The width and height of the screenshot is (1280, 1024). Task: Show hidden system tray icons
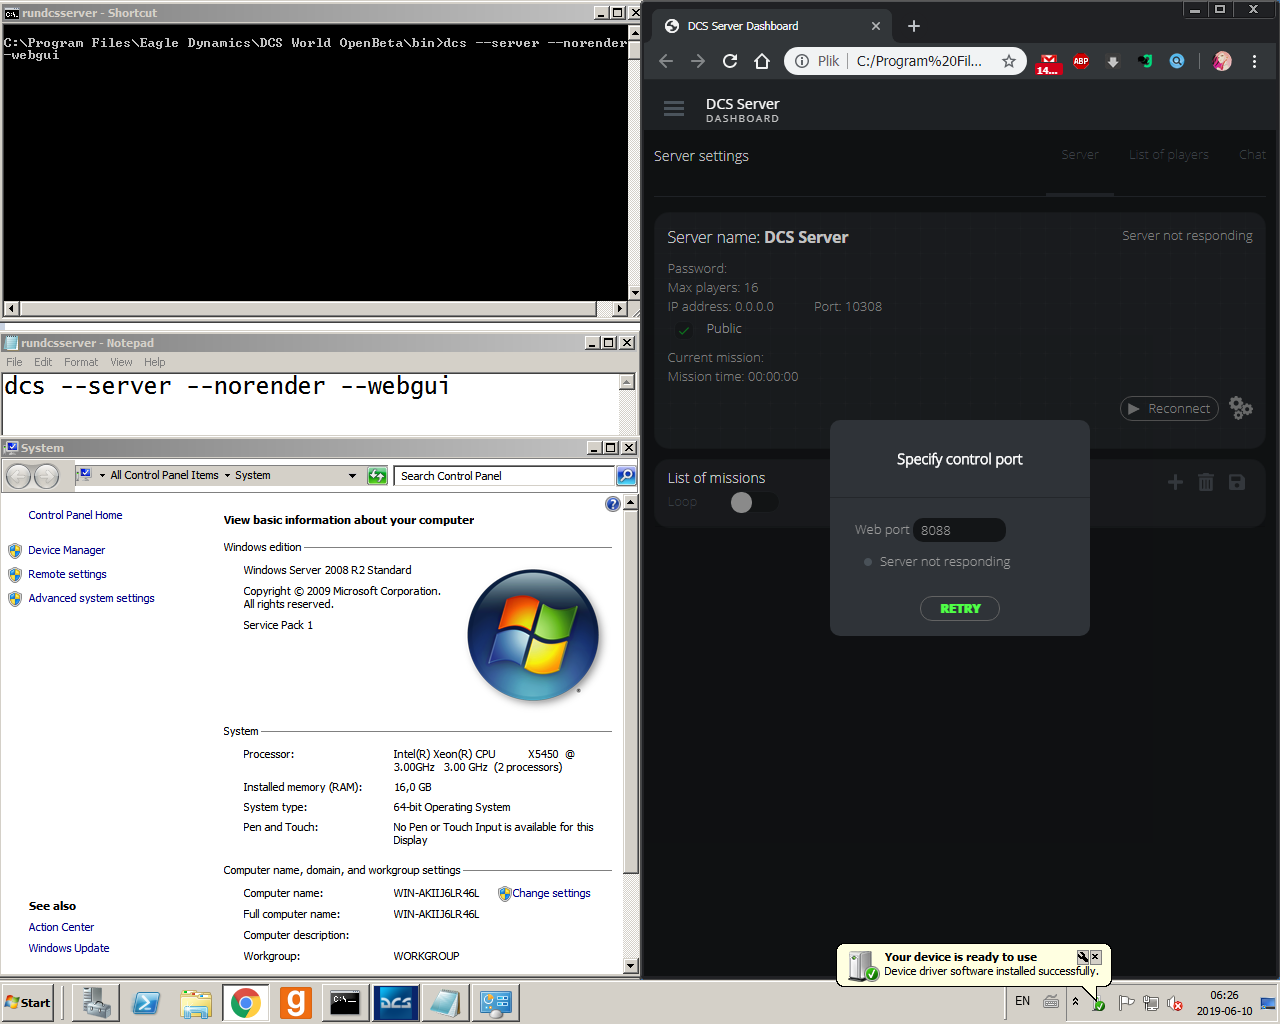point(1075,1001)
